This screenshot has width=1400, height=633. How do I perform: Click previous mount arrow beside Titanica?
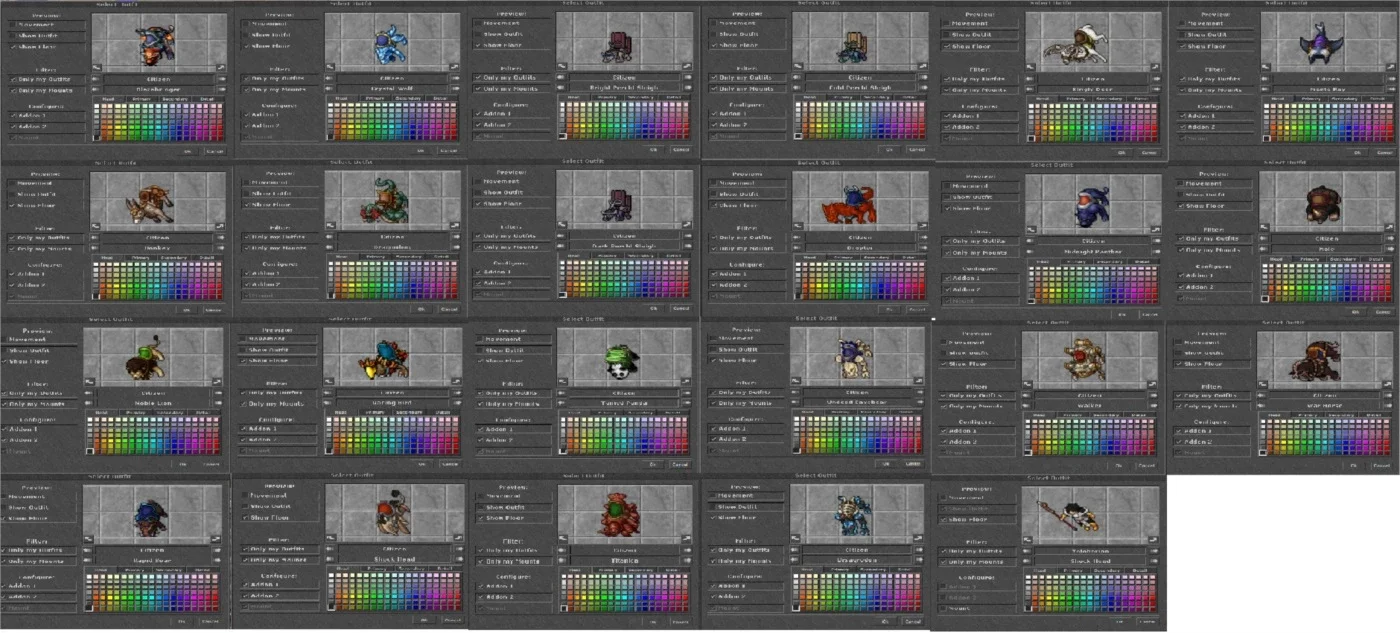click(562, 560)
